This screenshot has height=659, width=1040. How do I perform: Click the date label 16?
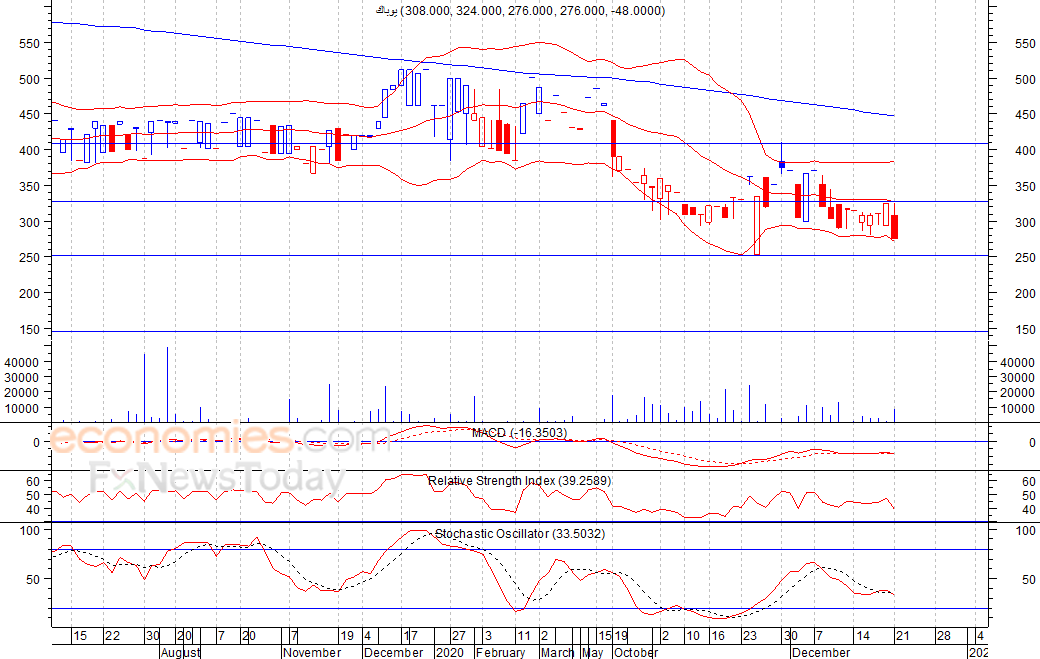(718, 636)
